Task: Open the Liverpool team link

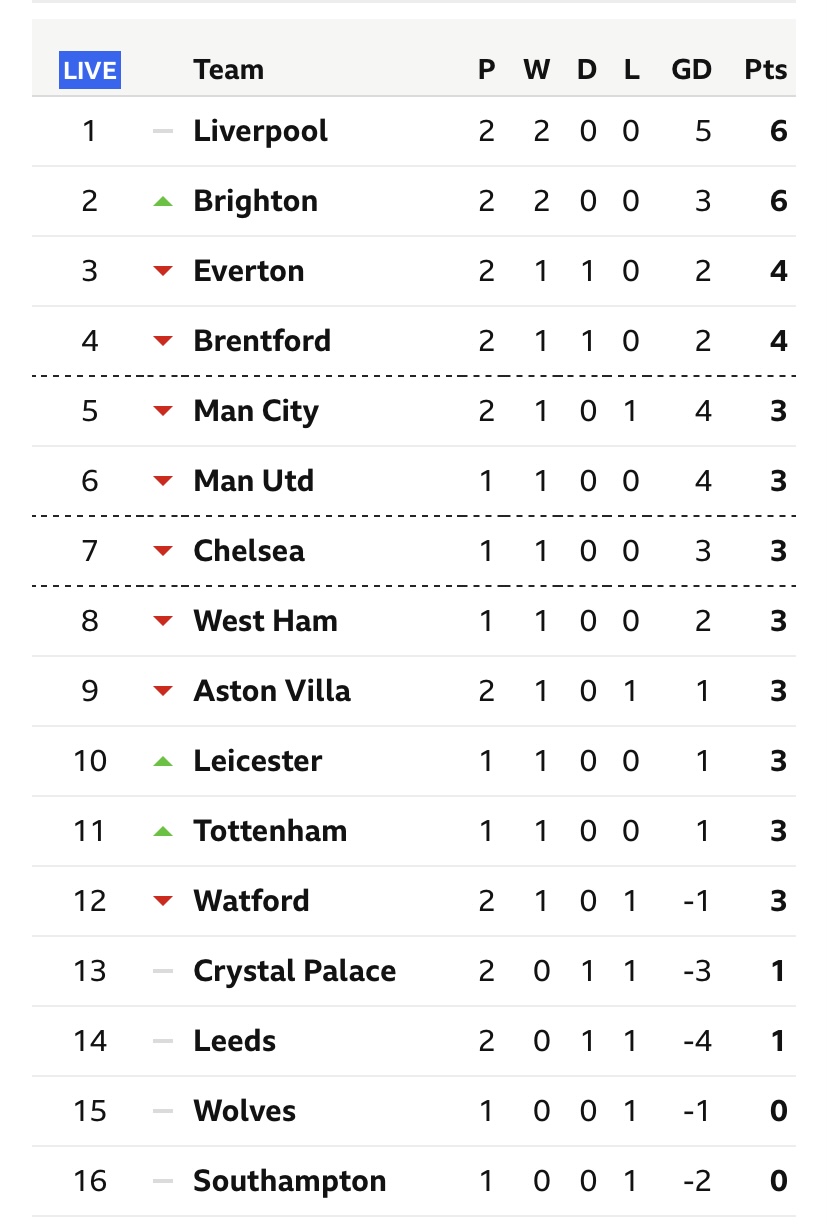Action: click(261, 131)
